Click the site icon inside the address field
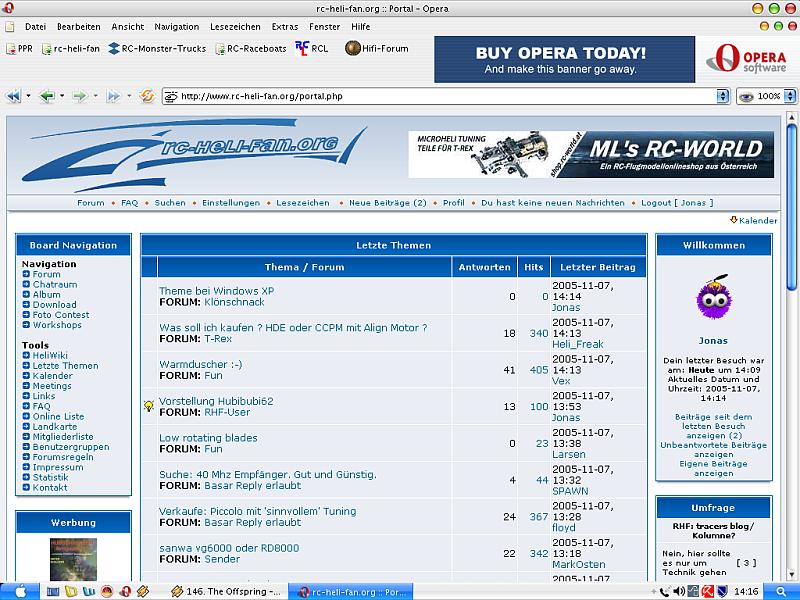 click(x=171, y=96)
